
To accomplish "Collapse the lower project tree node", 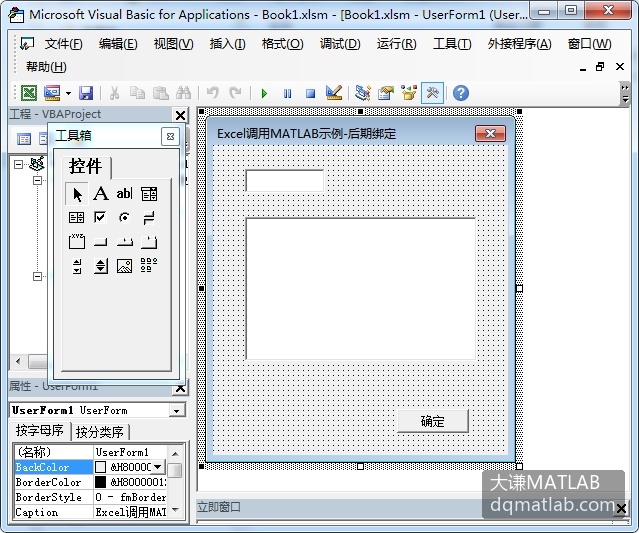I will (37, 276).
